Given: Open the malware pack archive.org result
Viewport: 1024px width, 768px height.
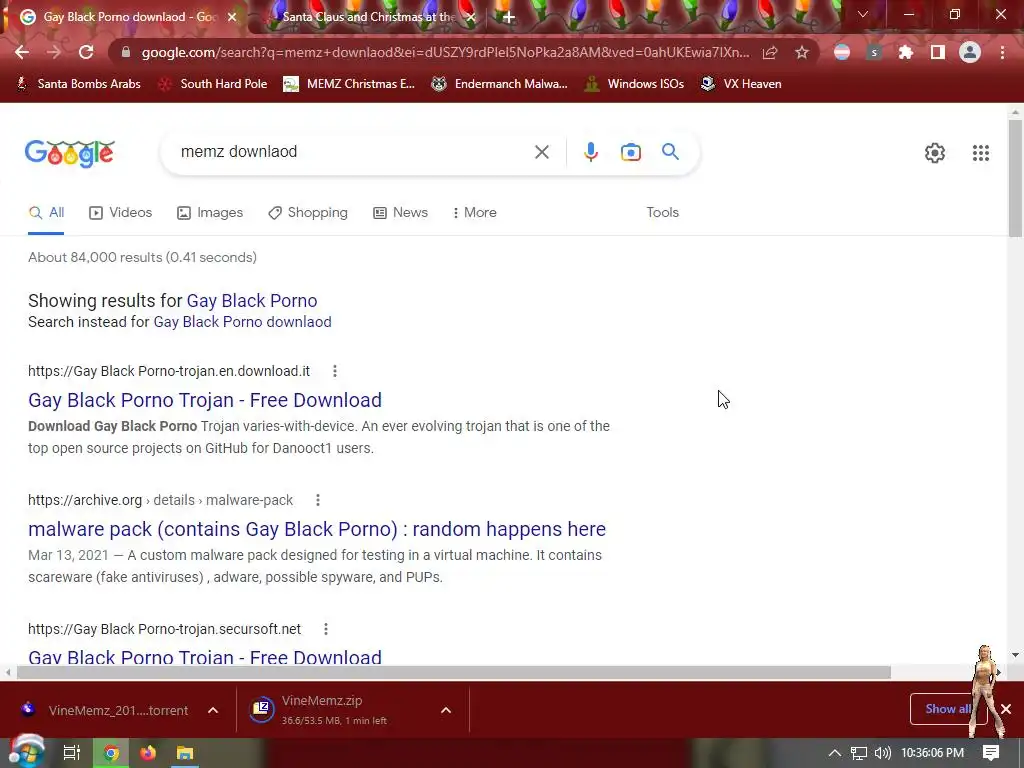Looking at the screenshot, I should coord(317,529).
